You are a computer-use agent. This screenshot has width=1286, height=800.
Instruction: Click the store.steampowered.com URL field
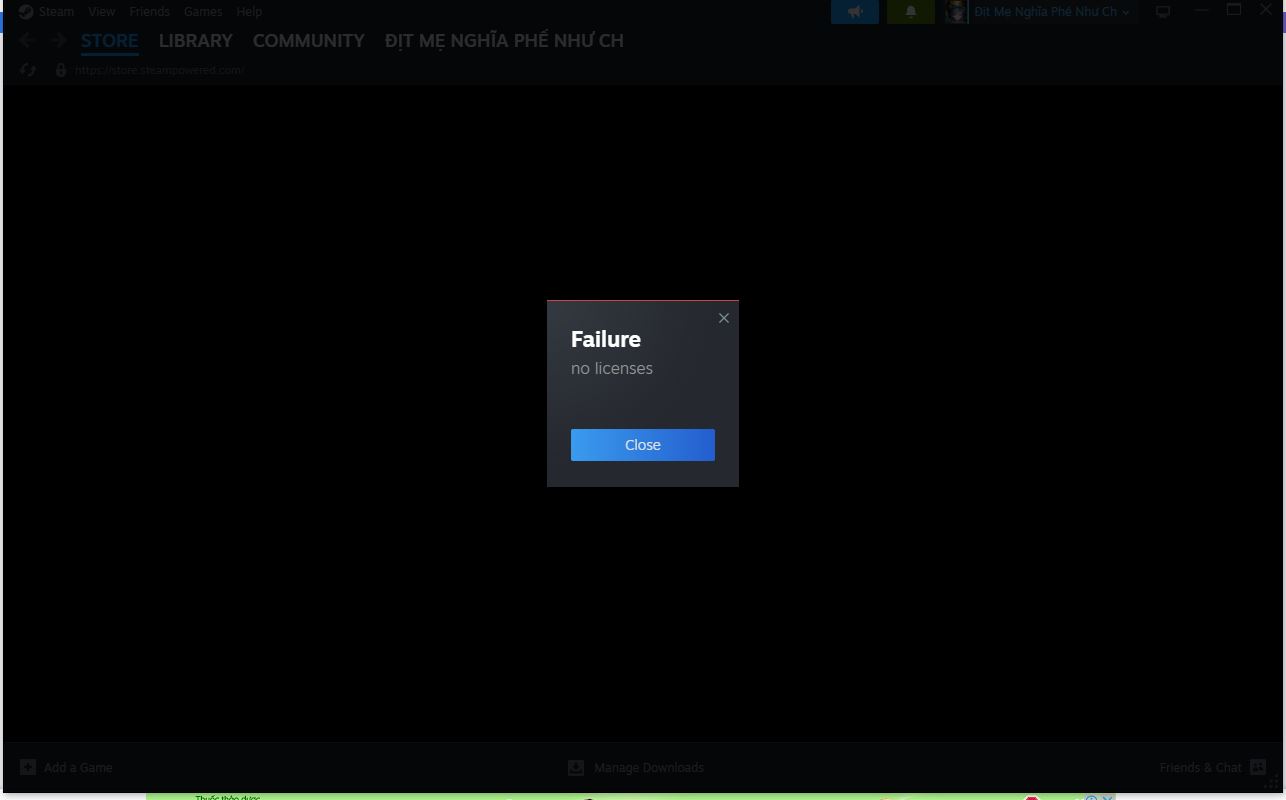click(x=160, y=70)
